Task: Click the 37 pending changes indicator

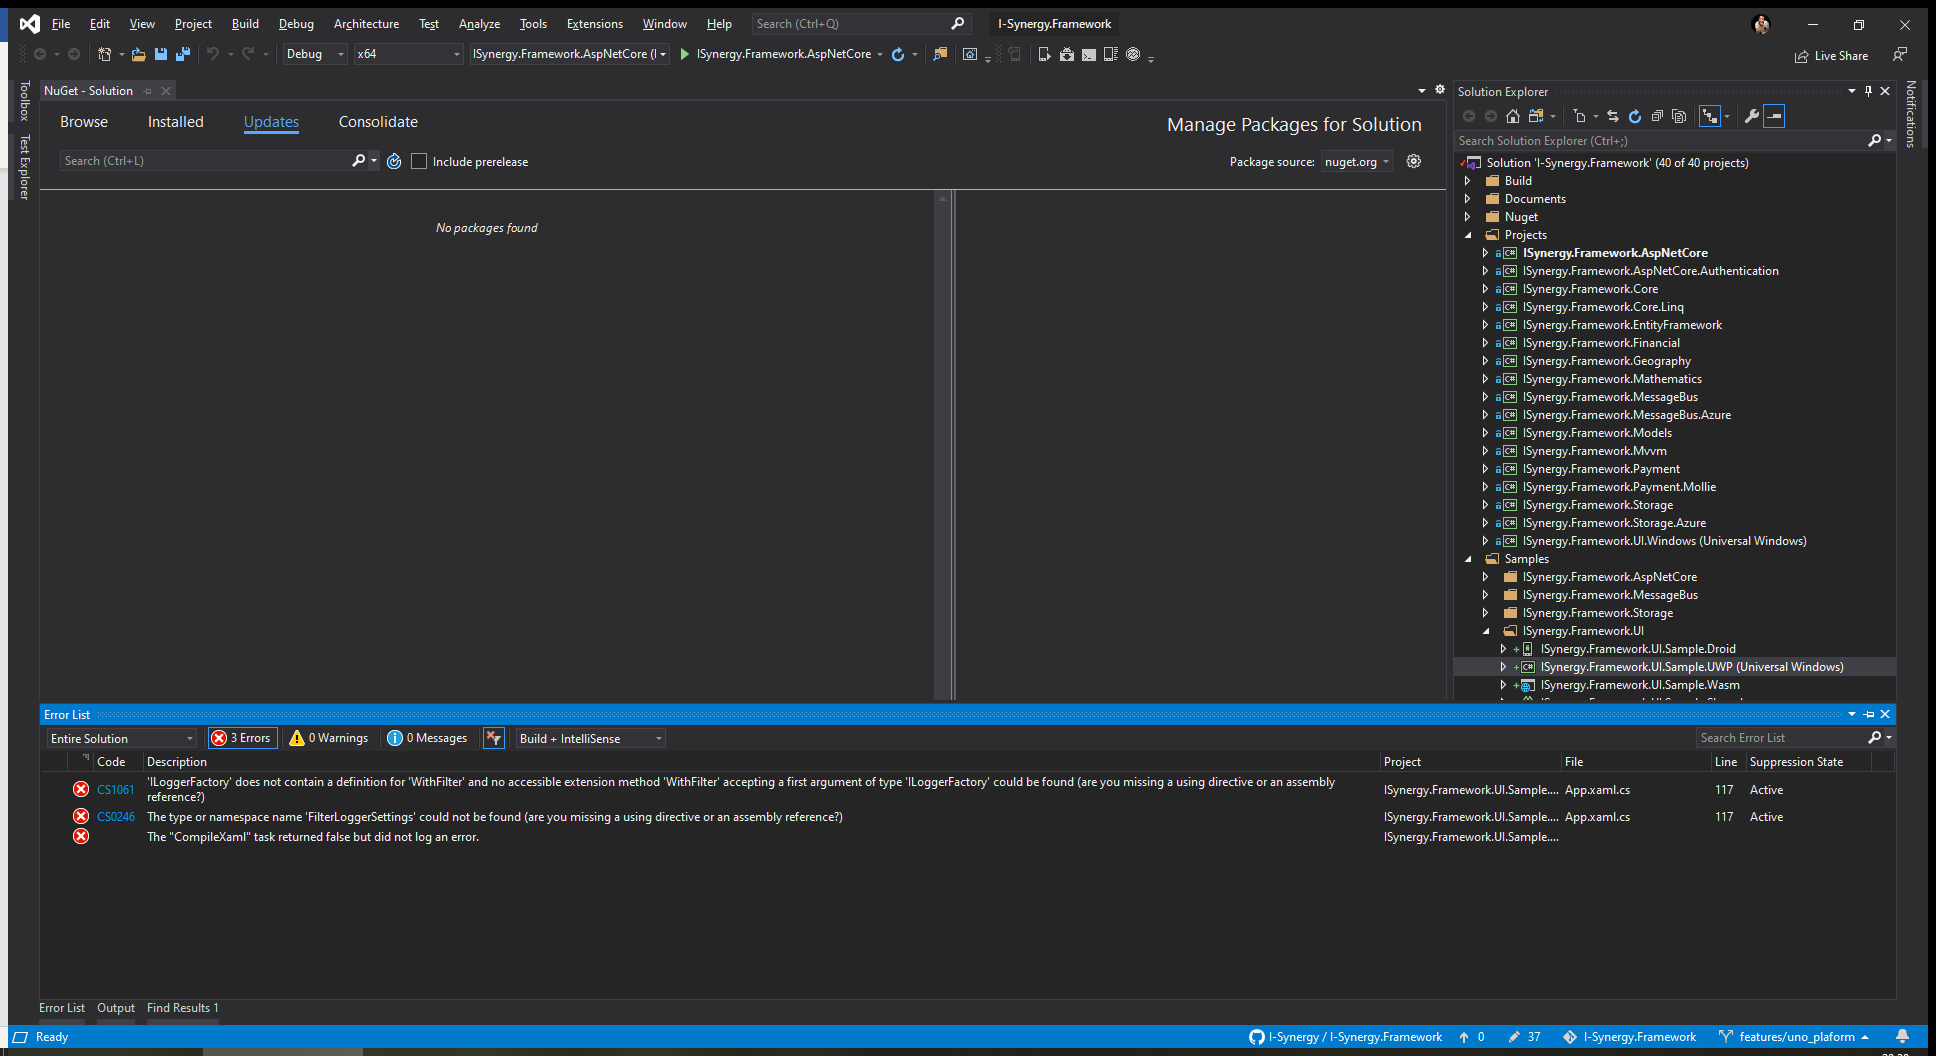Action: point(1524,1037)
